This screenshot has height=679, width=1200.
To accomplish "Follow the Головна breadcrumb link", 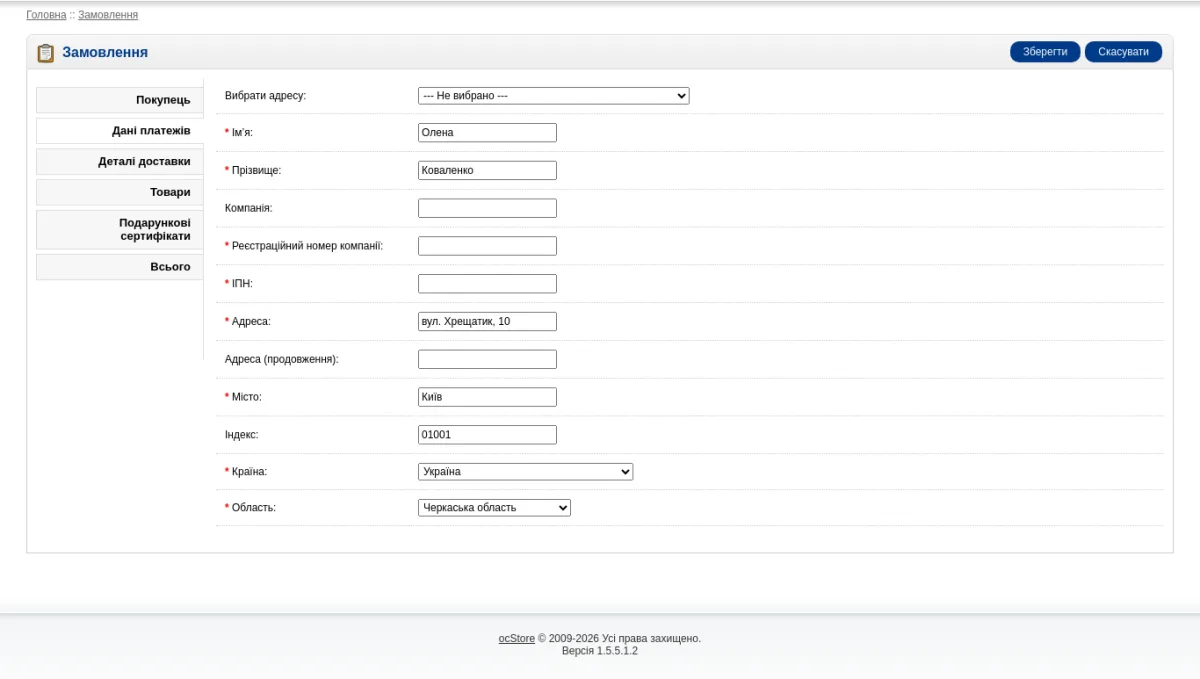I will pos(46,15).
